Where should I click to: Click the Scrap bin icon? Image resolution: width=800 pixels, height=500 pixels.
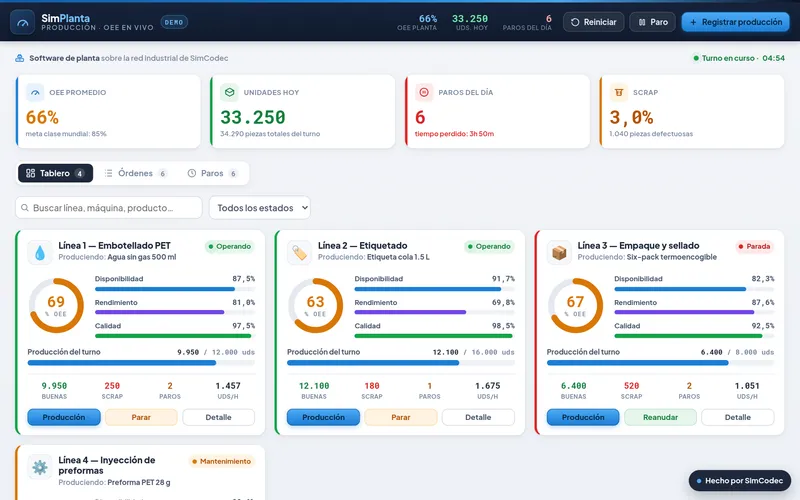point(619,92)
